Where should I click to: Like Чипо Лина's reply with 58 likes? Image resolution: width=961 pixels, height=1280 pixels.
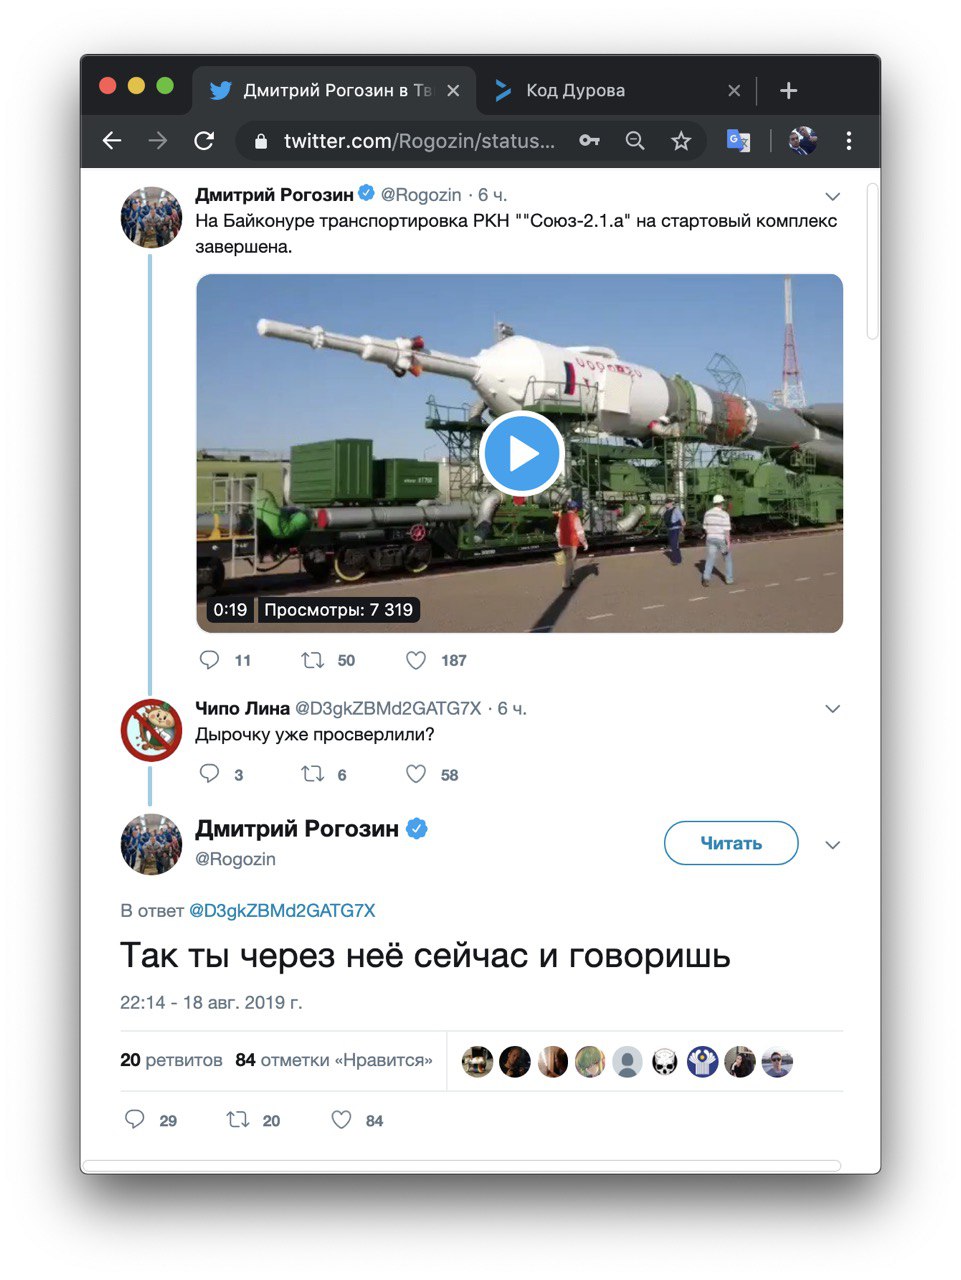point(416,774)
